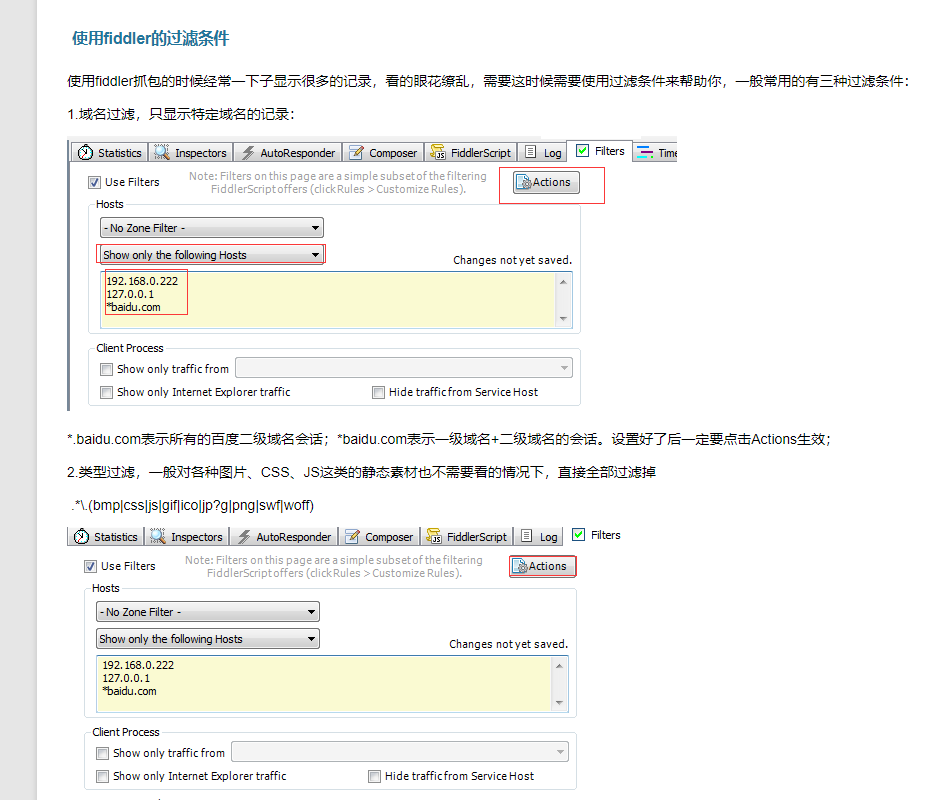The width and height of the screenshot is (943, 800).
Task: Enable Show only traffic from in lower panel
Action: 102,753
